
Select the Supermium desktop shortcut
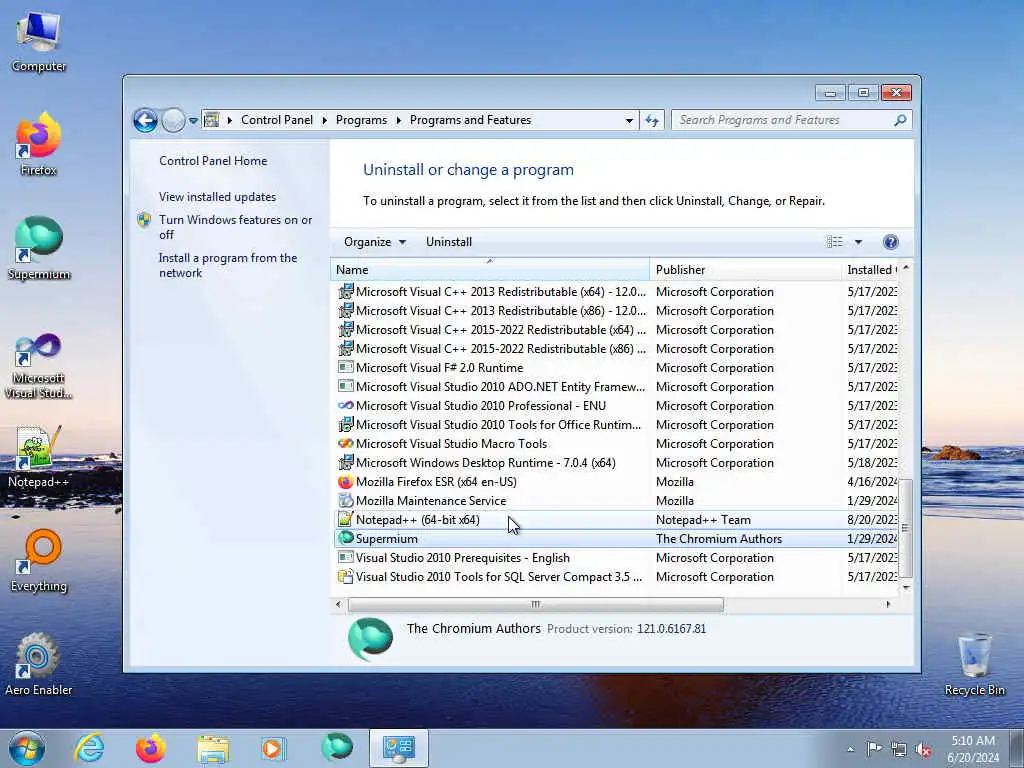tap(39, 249)
